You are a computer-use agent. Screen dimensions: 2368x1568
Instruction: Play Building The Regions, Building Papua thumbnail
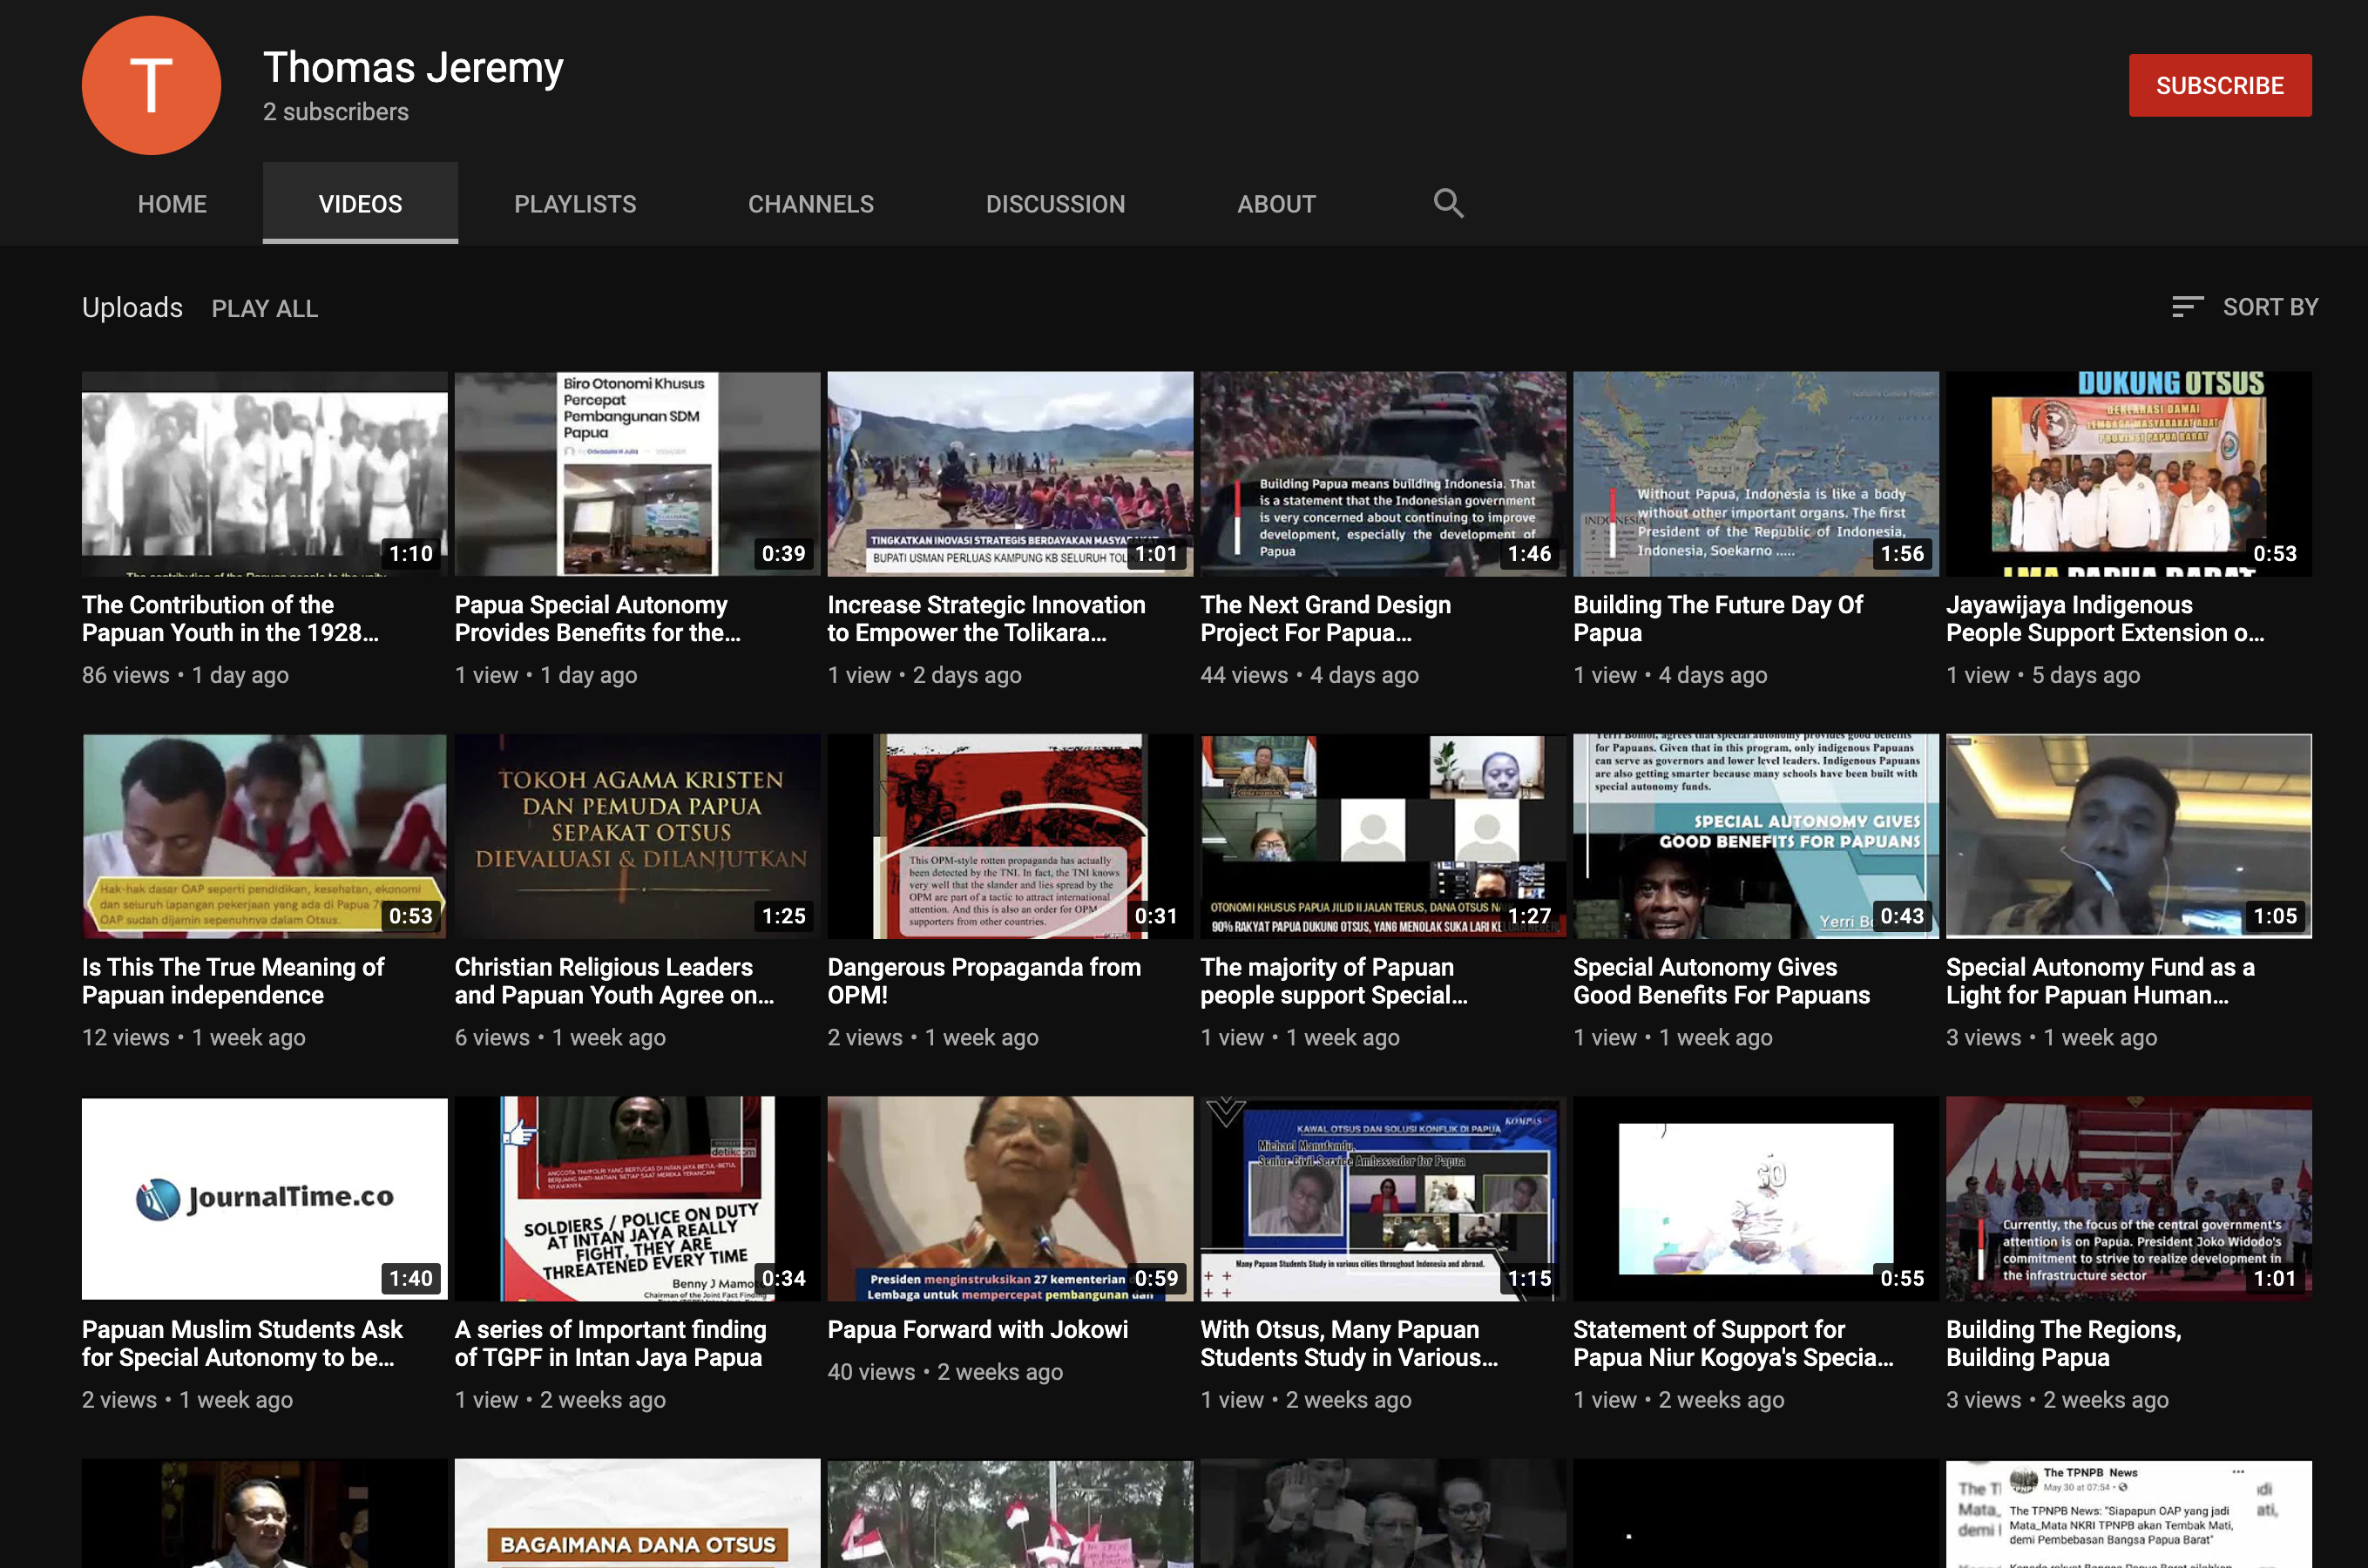[x=2129, y=1199]
